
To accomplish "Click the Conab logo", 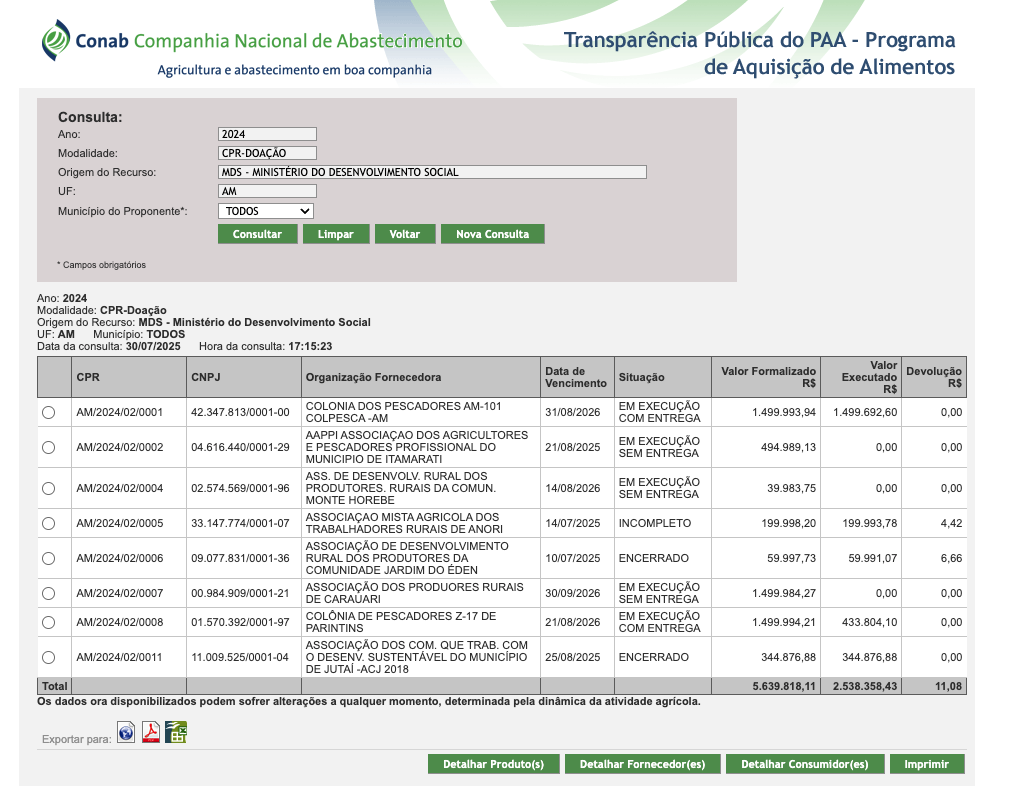I will (57, 41).
